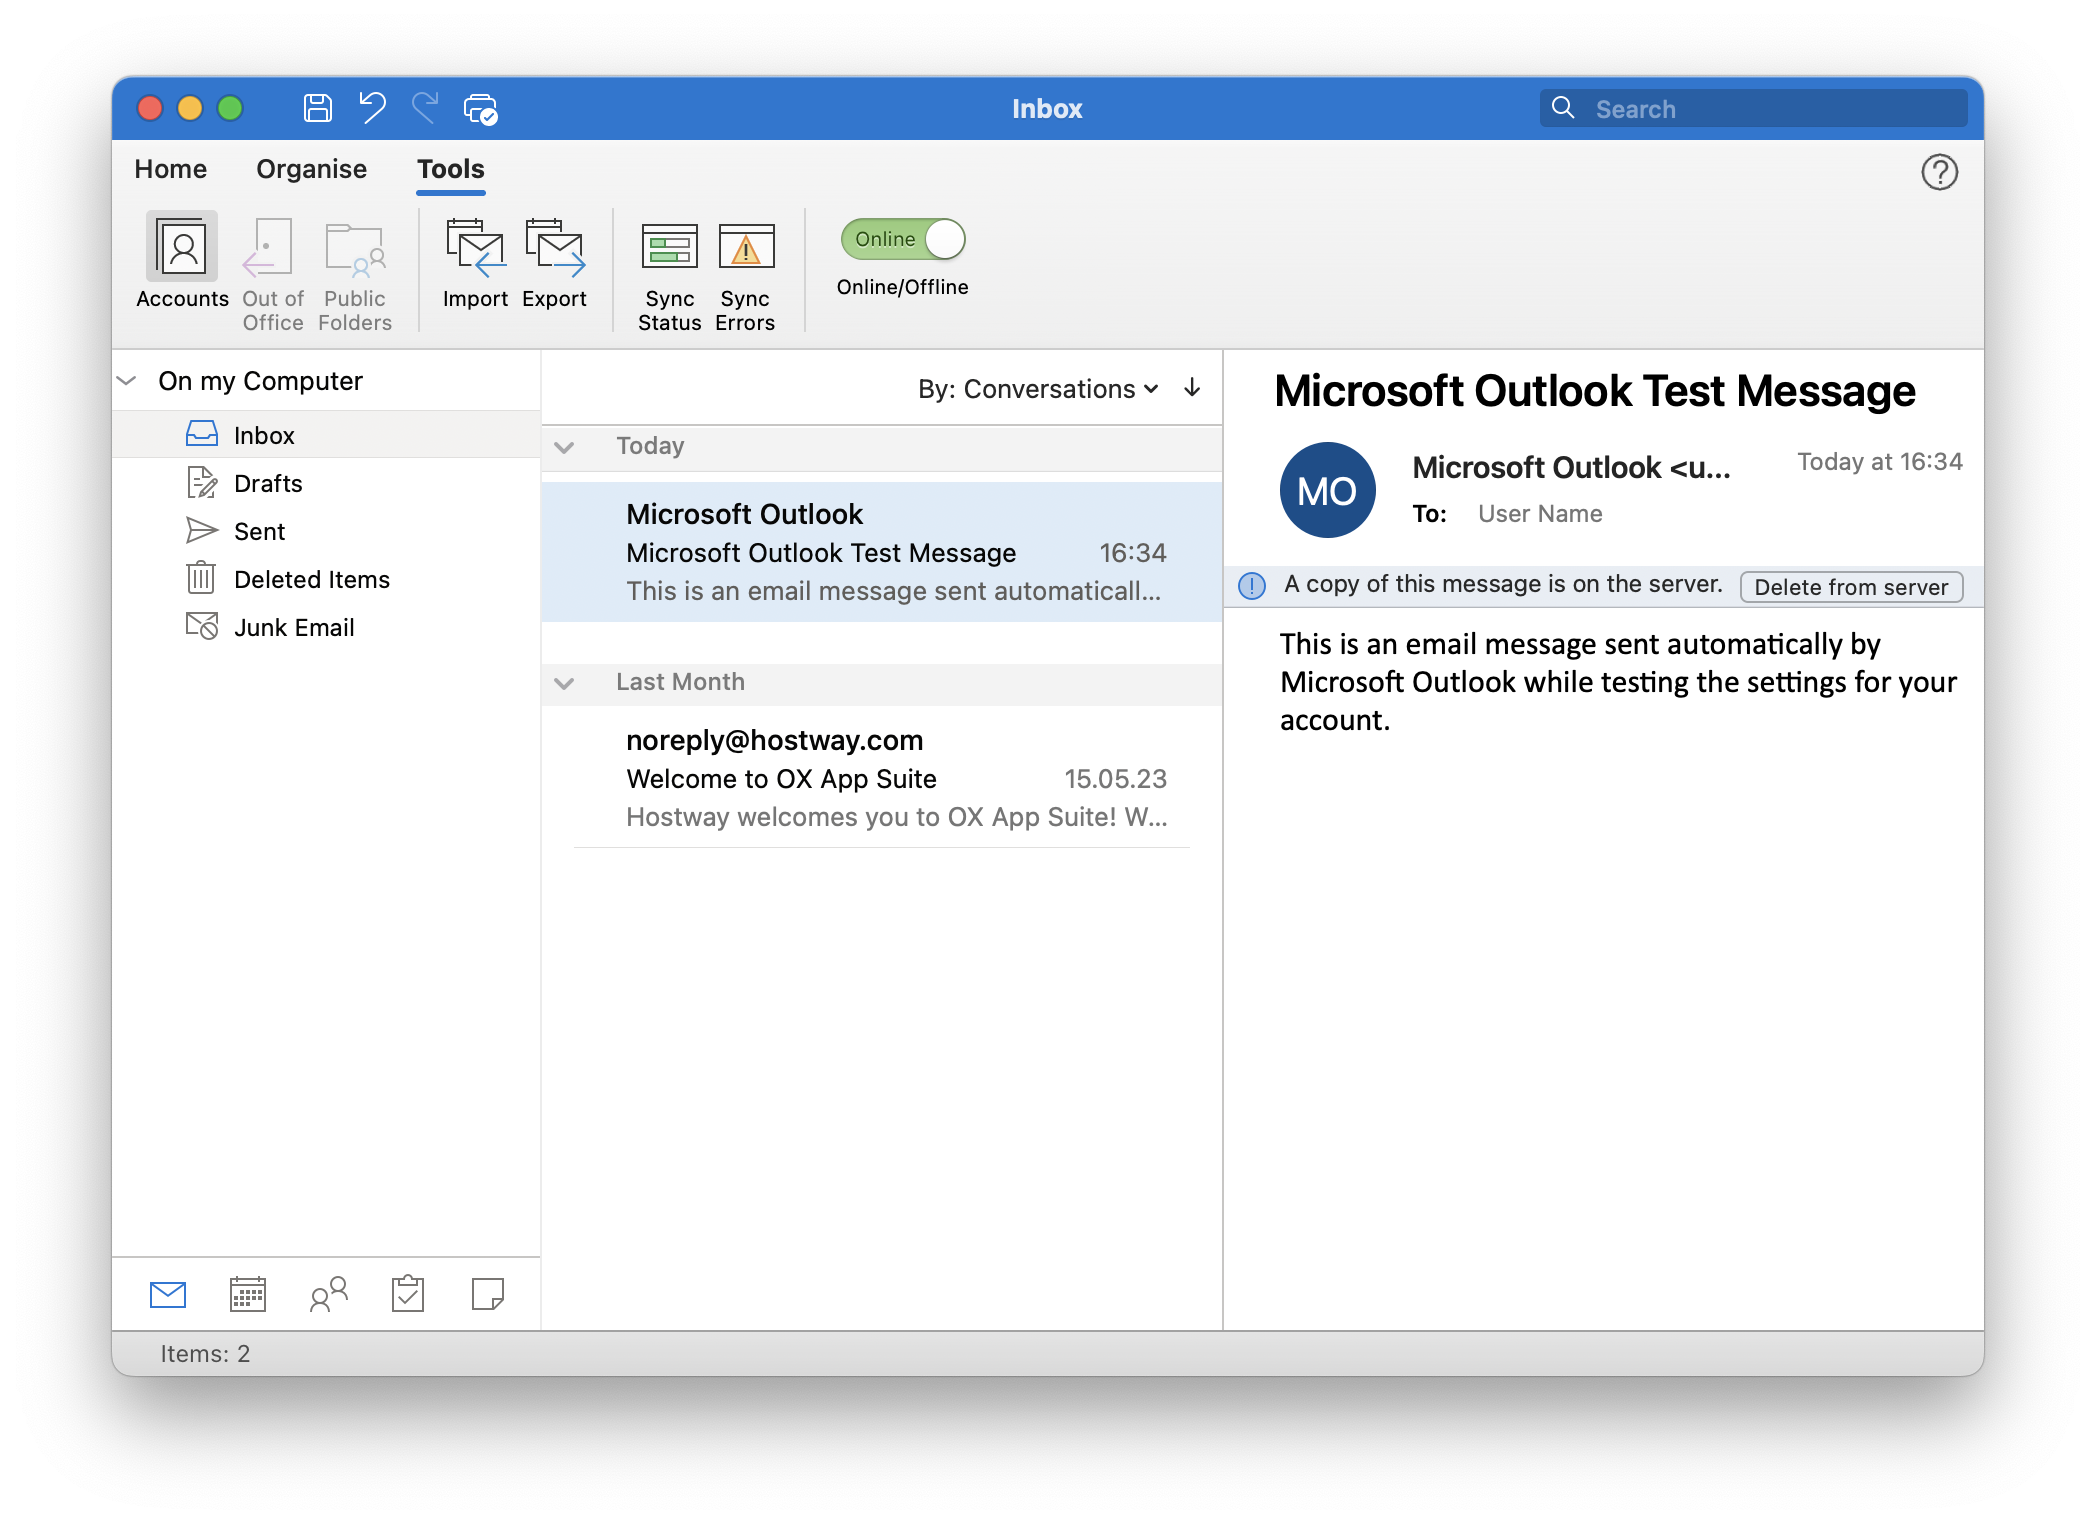
Task: Open the Junk Email folder
Action: click(295, 627)
